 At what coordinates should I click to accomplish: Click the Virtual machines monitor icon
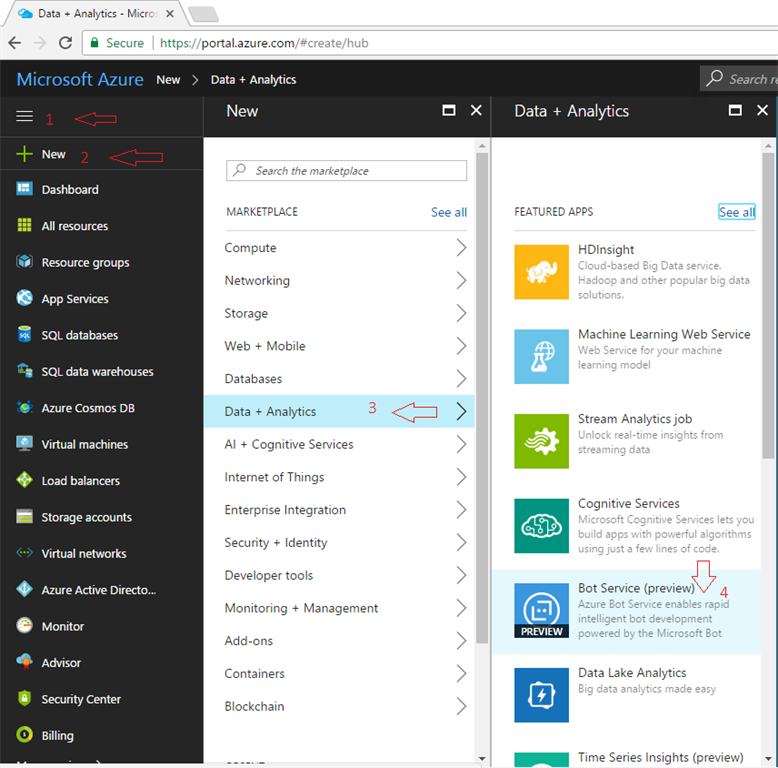24,444
